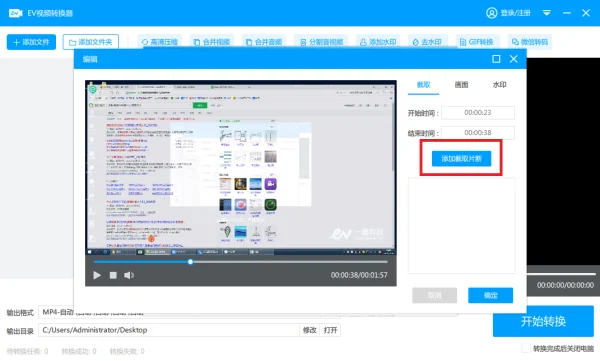Screen dimensions: 600x361
Task: Confirm edits with the 确定 button
Action: pos(490,295)
